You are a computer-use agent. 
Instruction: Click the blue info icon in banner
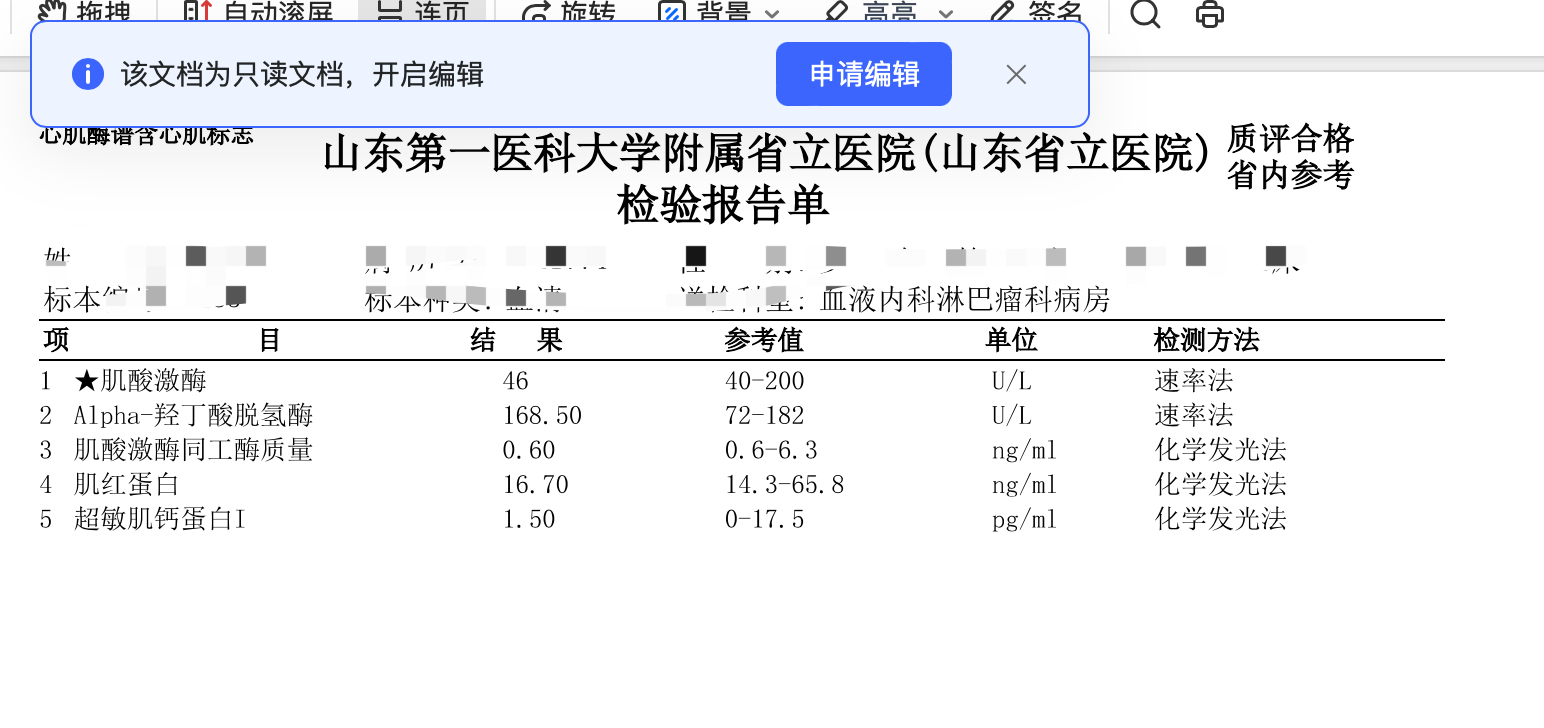point(88,74)
